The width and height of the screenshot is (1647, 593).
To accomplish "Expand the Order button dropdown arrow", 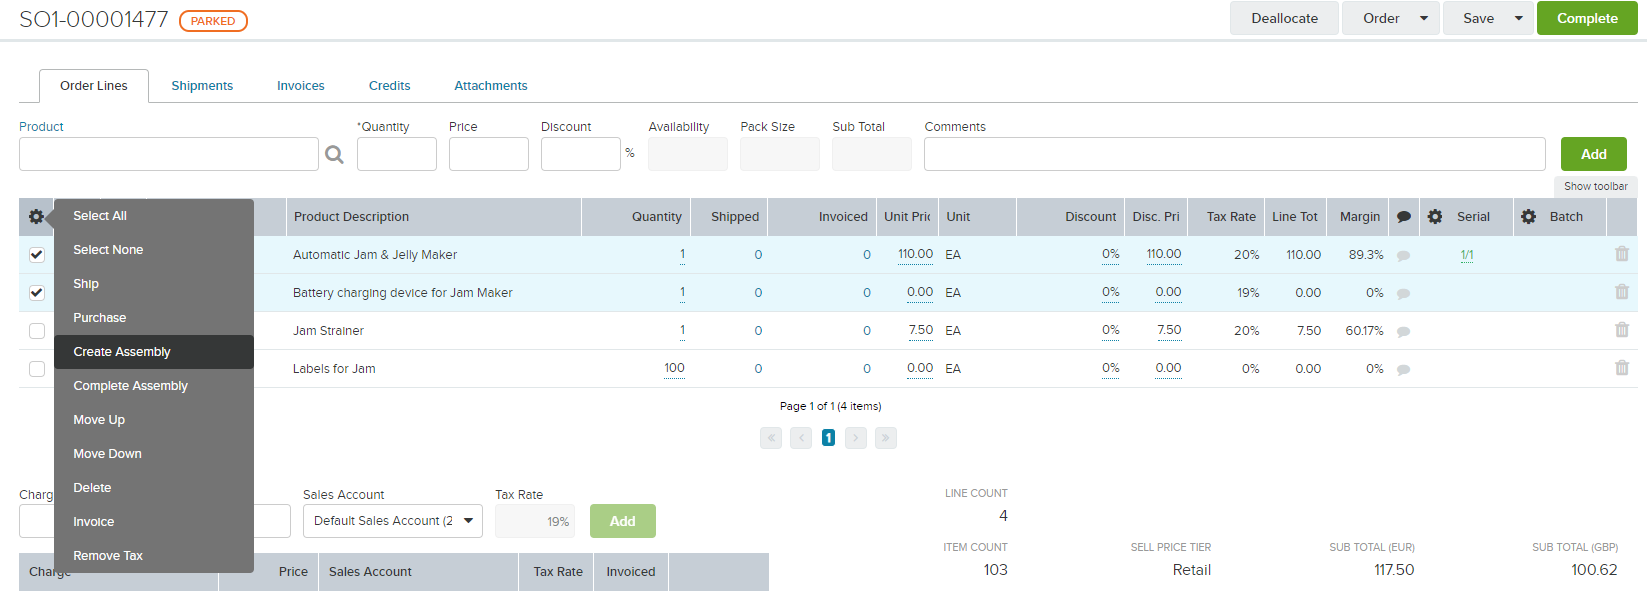I will coord(1424,18).
